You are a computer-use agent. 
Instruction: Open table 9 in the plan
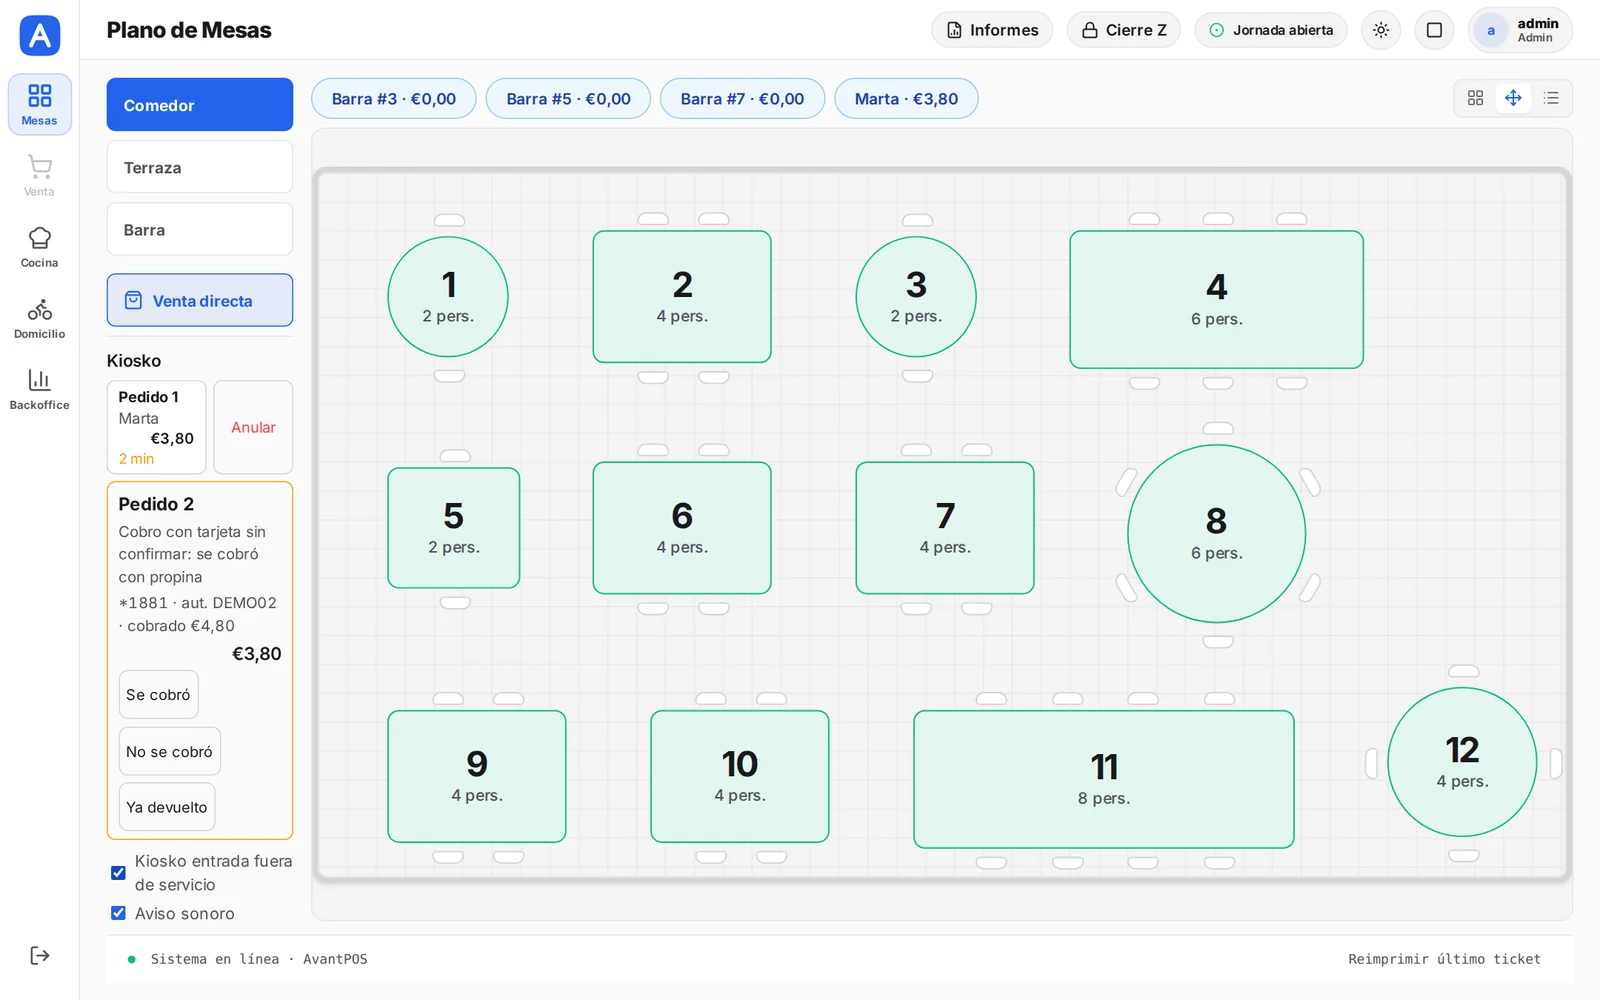pyautogui.click(x=477, y=776)
